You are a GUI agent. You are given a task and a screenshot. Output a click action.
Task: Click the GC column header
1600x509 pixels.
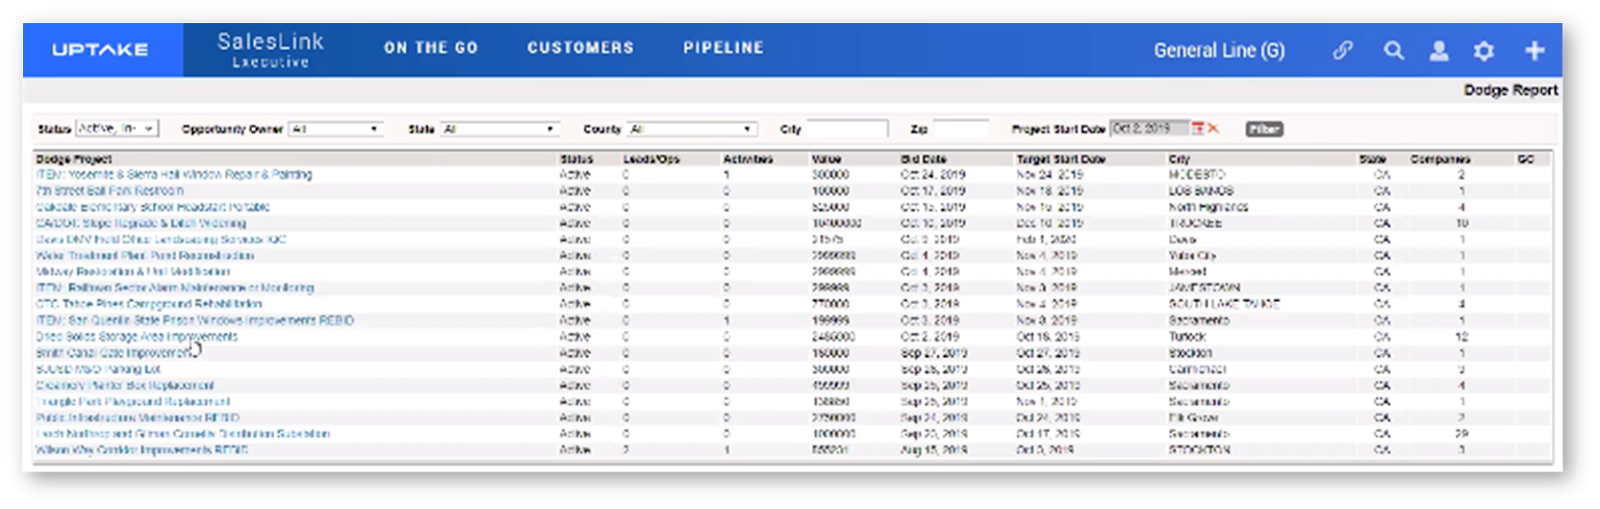pyautogui.click(x=1525, y=159)
